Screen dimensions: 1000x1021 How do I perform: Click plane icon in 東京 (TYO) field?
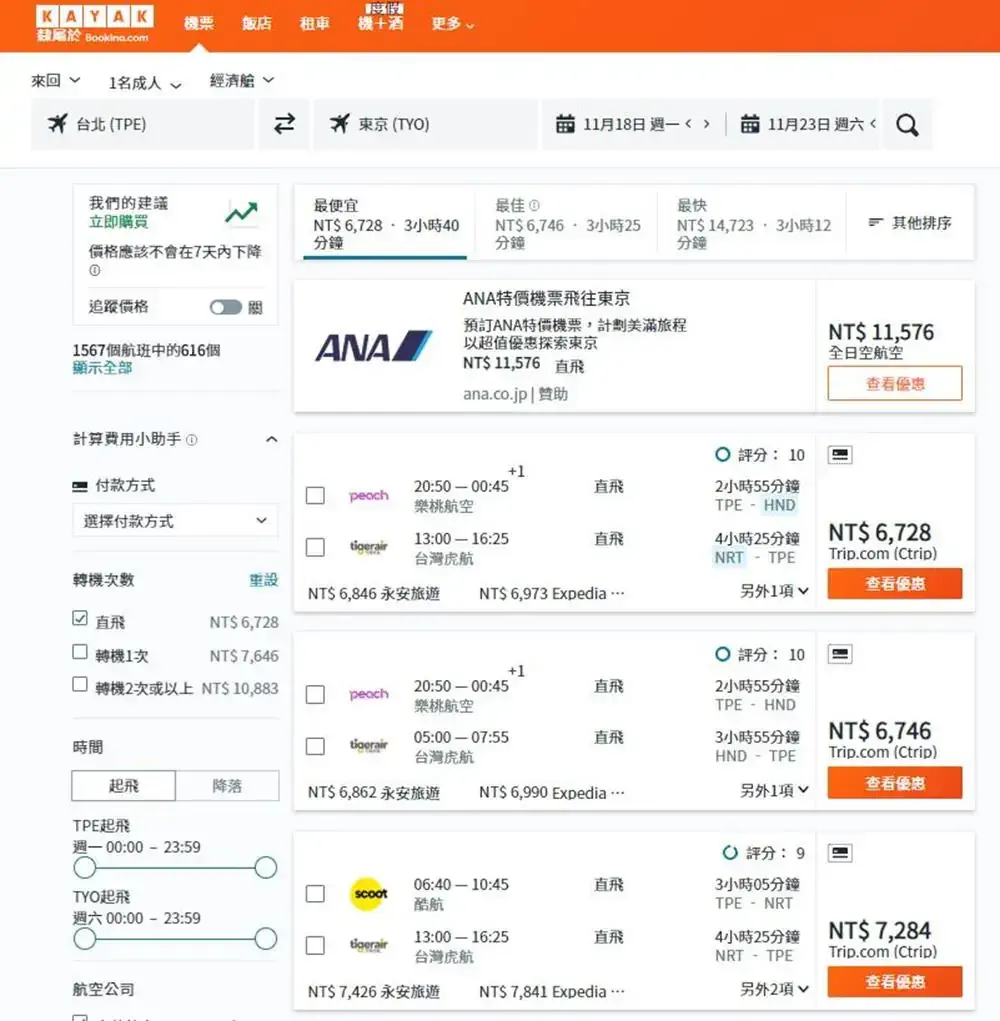point(340,123)
